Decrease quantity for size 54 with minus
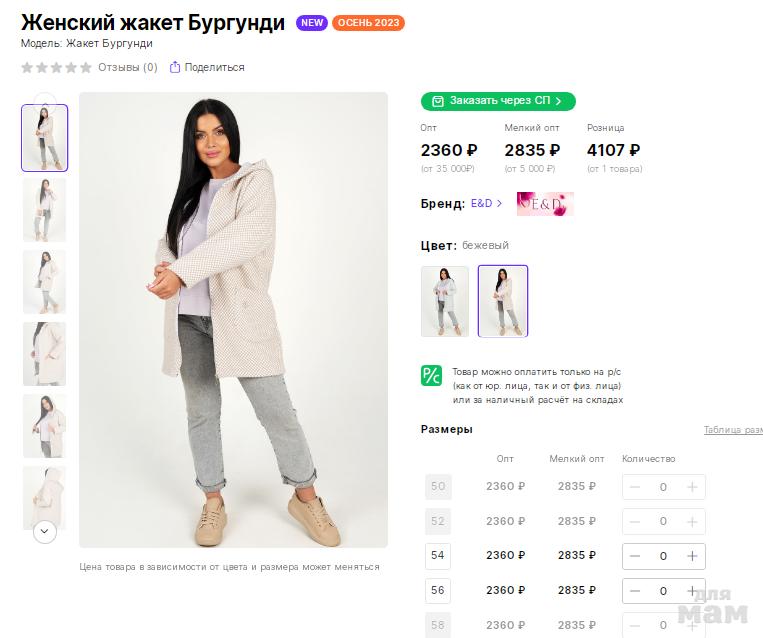Image resolution: width=763 pixels, height=638 pixels. [x=635, y=556]
